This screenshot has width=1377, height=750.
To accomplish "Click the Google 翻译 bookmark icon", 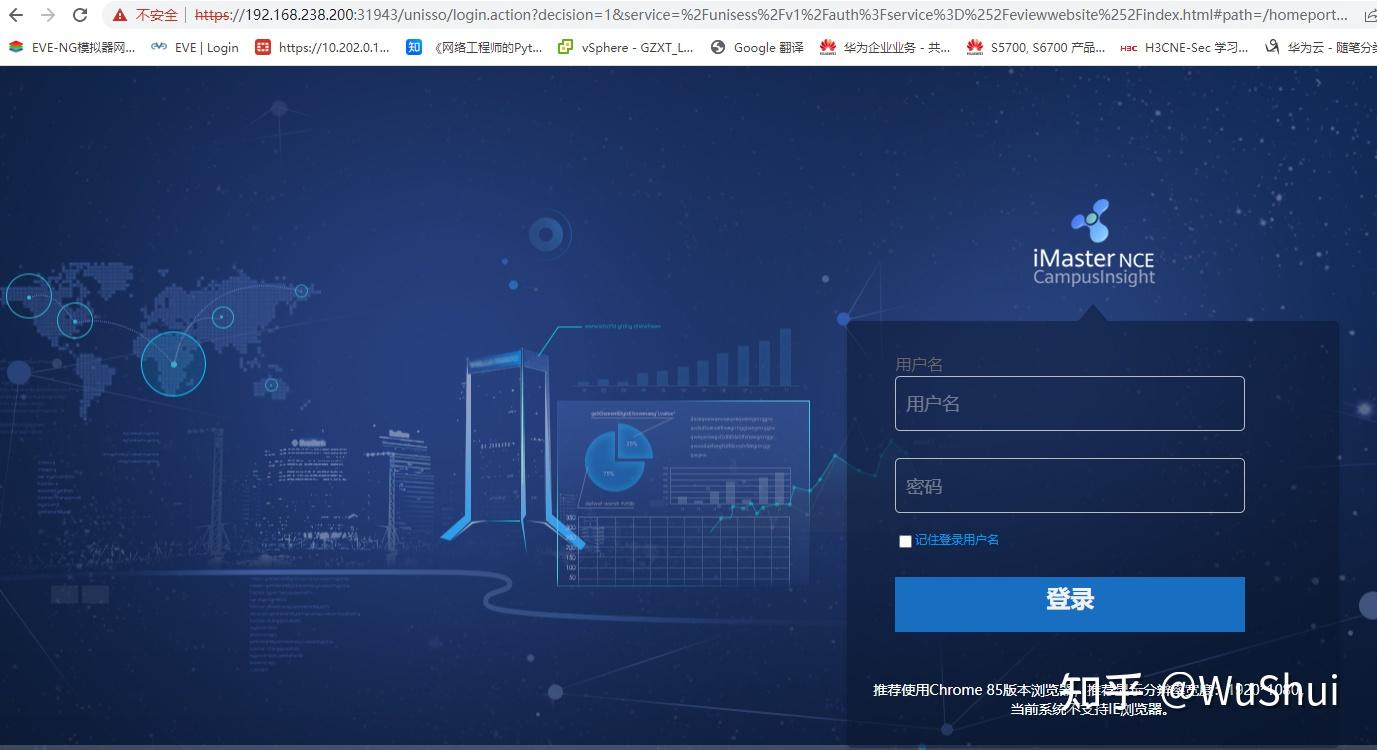I will (x=718, y=46).
